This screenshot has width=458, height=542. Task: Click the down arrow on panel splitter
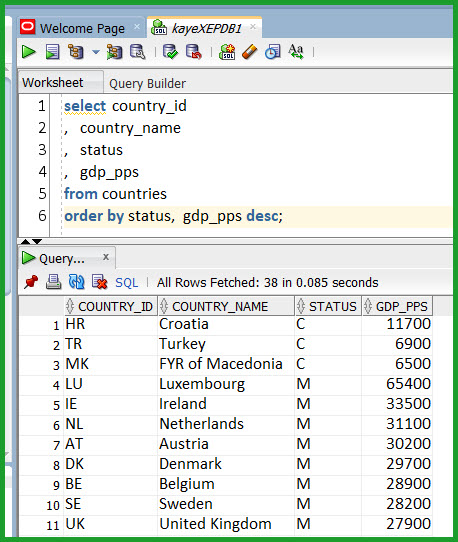click(x=37, y=241)
